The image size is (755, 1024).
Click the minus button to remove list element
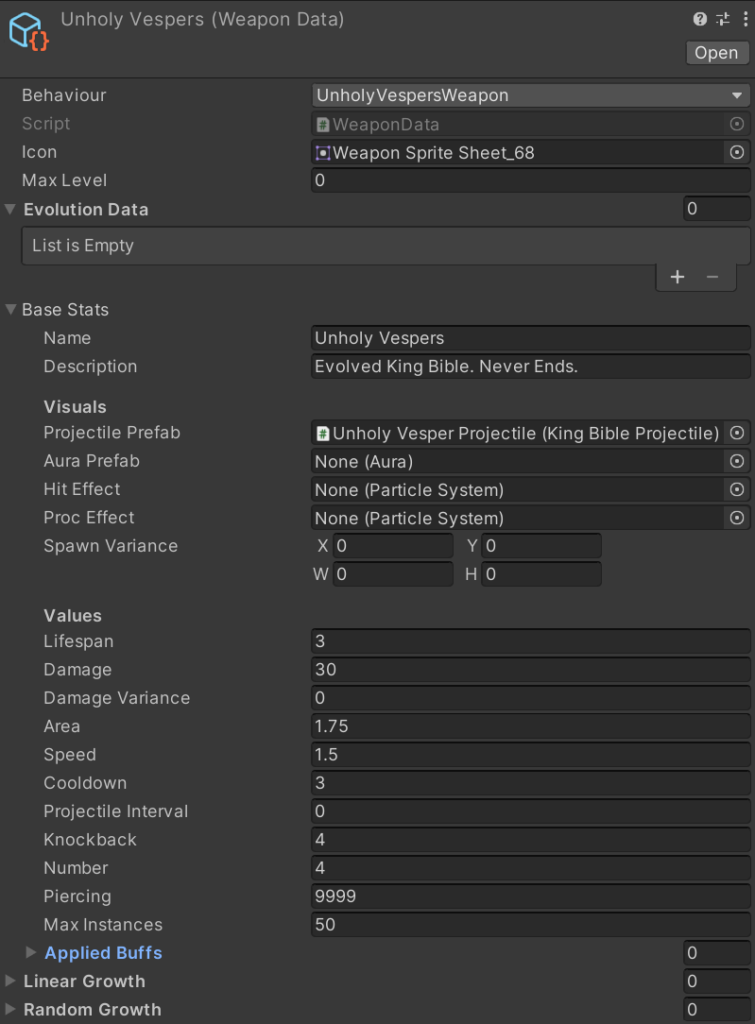click(x=712, y=277)
